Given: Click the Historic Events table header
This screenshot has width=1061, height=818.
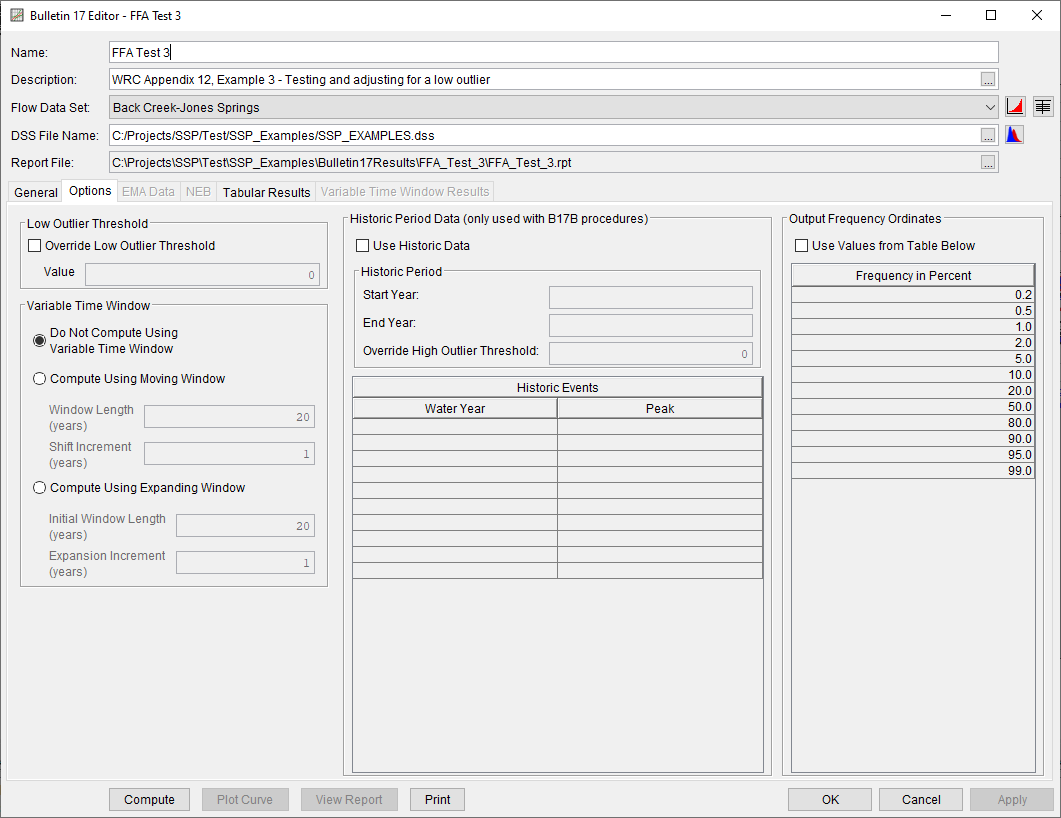Looking at the screenshot, I should click(558, 388).
